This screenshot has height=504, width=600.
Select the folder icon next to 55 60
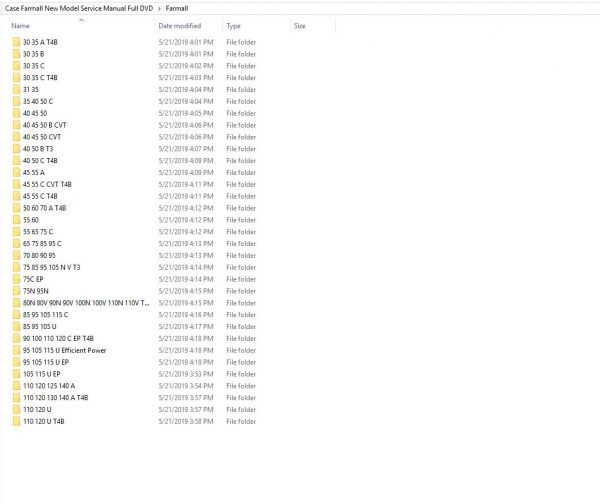pyautogui.click(x=16, y=220)
